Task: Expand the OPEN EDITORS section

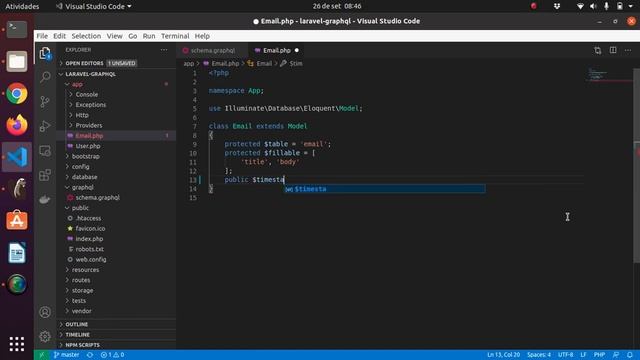Action: pyautogui.click(x=84, y=63)
